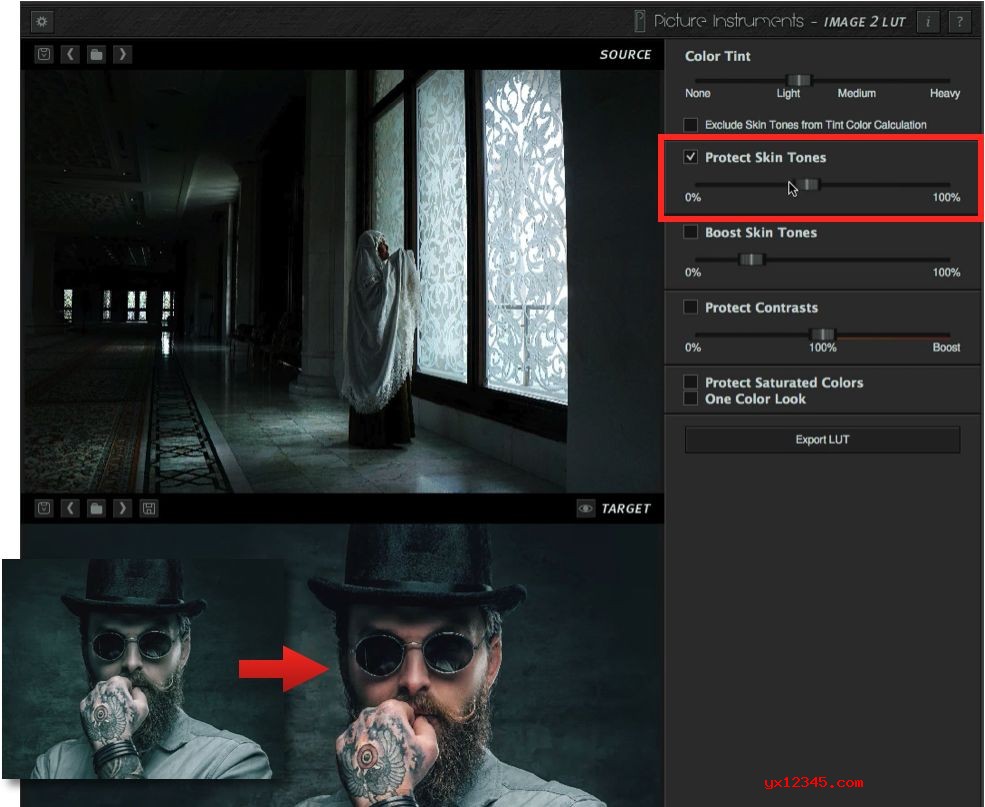Screen dimensions: 985x807
Task: Open help with the question mark button
Action: point(958,21)
